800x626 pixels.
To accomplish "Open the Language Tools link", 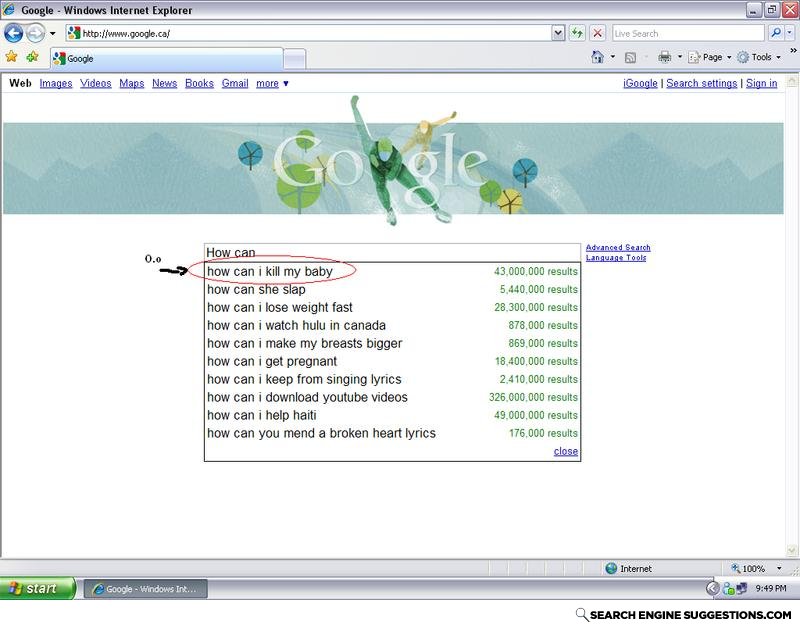I will pyautogui.click(x=616, y=258).
